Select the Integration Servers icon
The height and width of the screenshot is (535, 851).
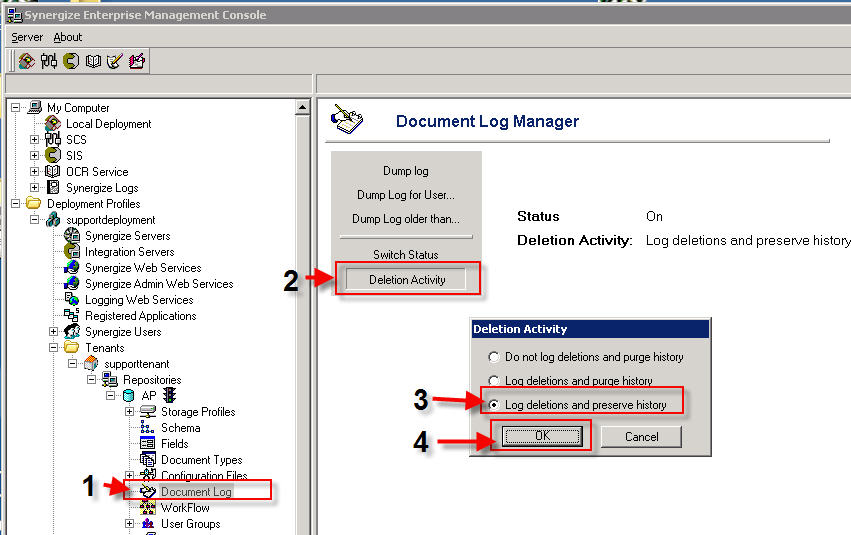(72, 251)
